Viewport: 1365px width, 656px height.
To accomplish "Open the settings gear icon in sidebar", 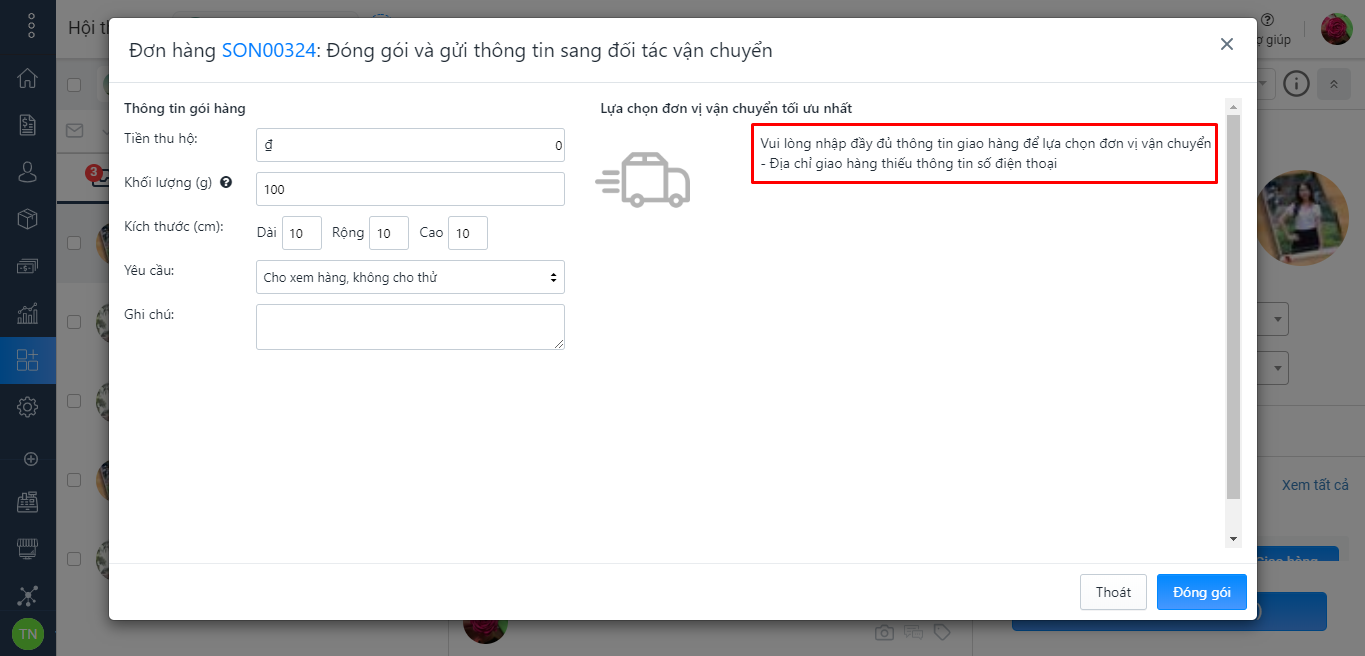I will (28, 407).
